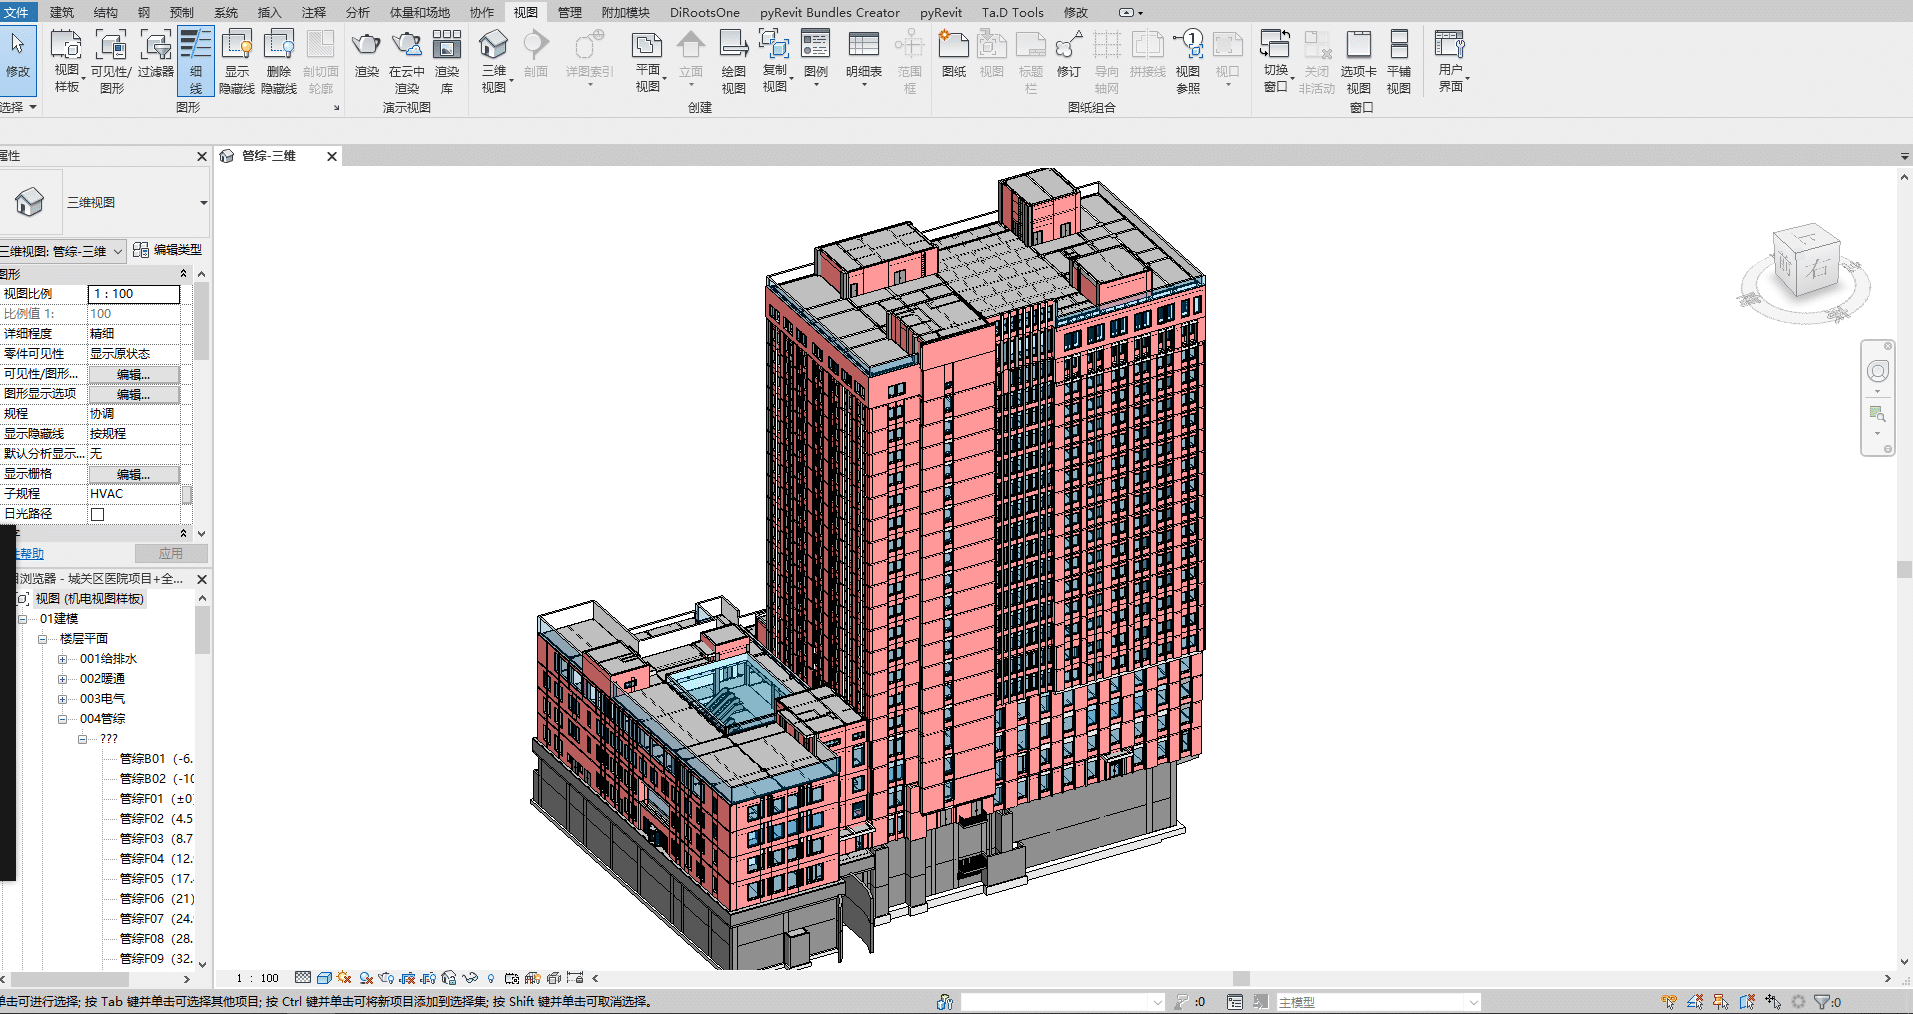Click 编辑 button for 显示栅格
The image size is (1913, 1014).
[134, 474]
